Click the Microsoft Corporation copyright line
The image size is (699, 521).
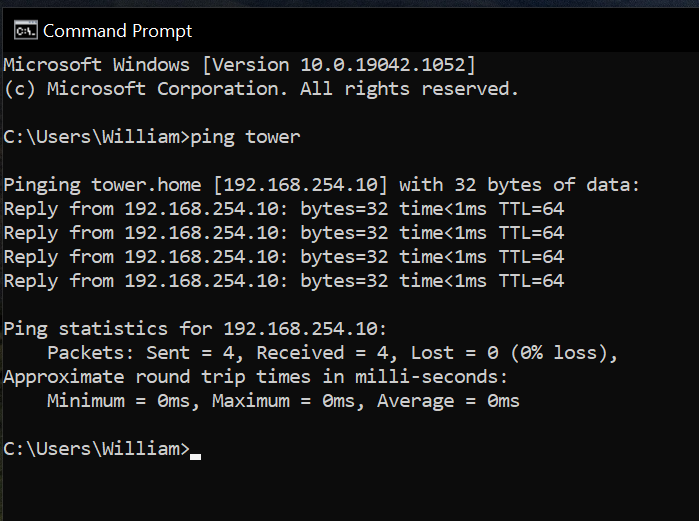[x=261, y=89]
